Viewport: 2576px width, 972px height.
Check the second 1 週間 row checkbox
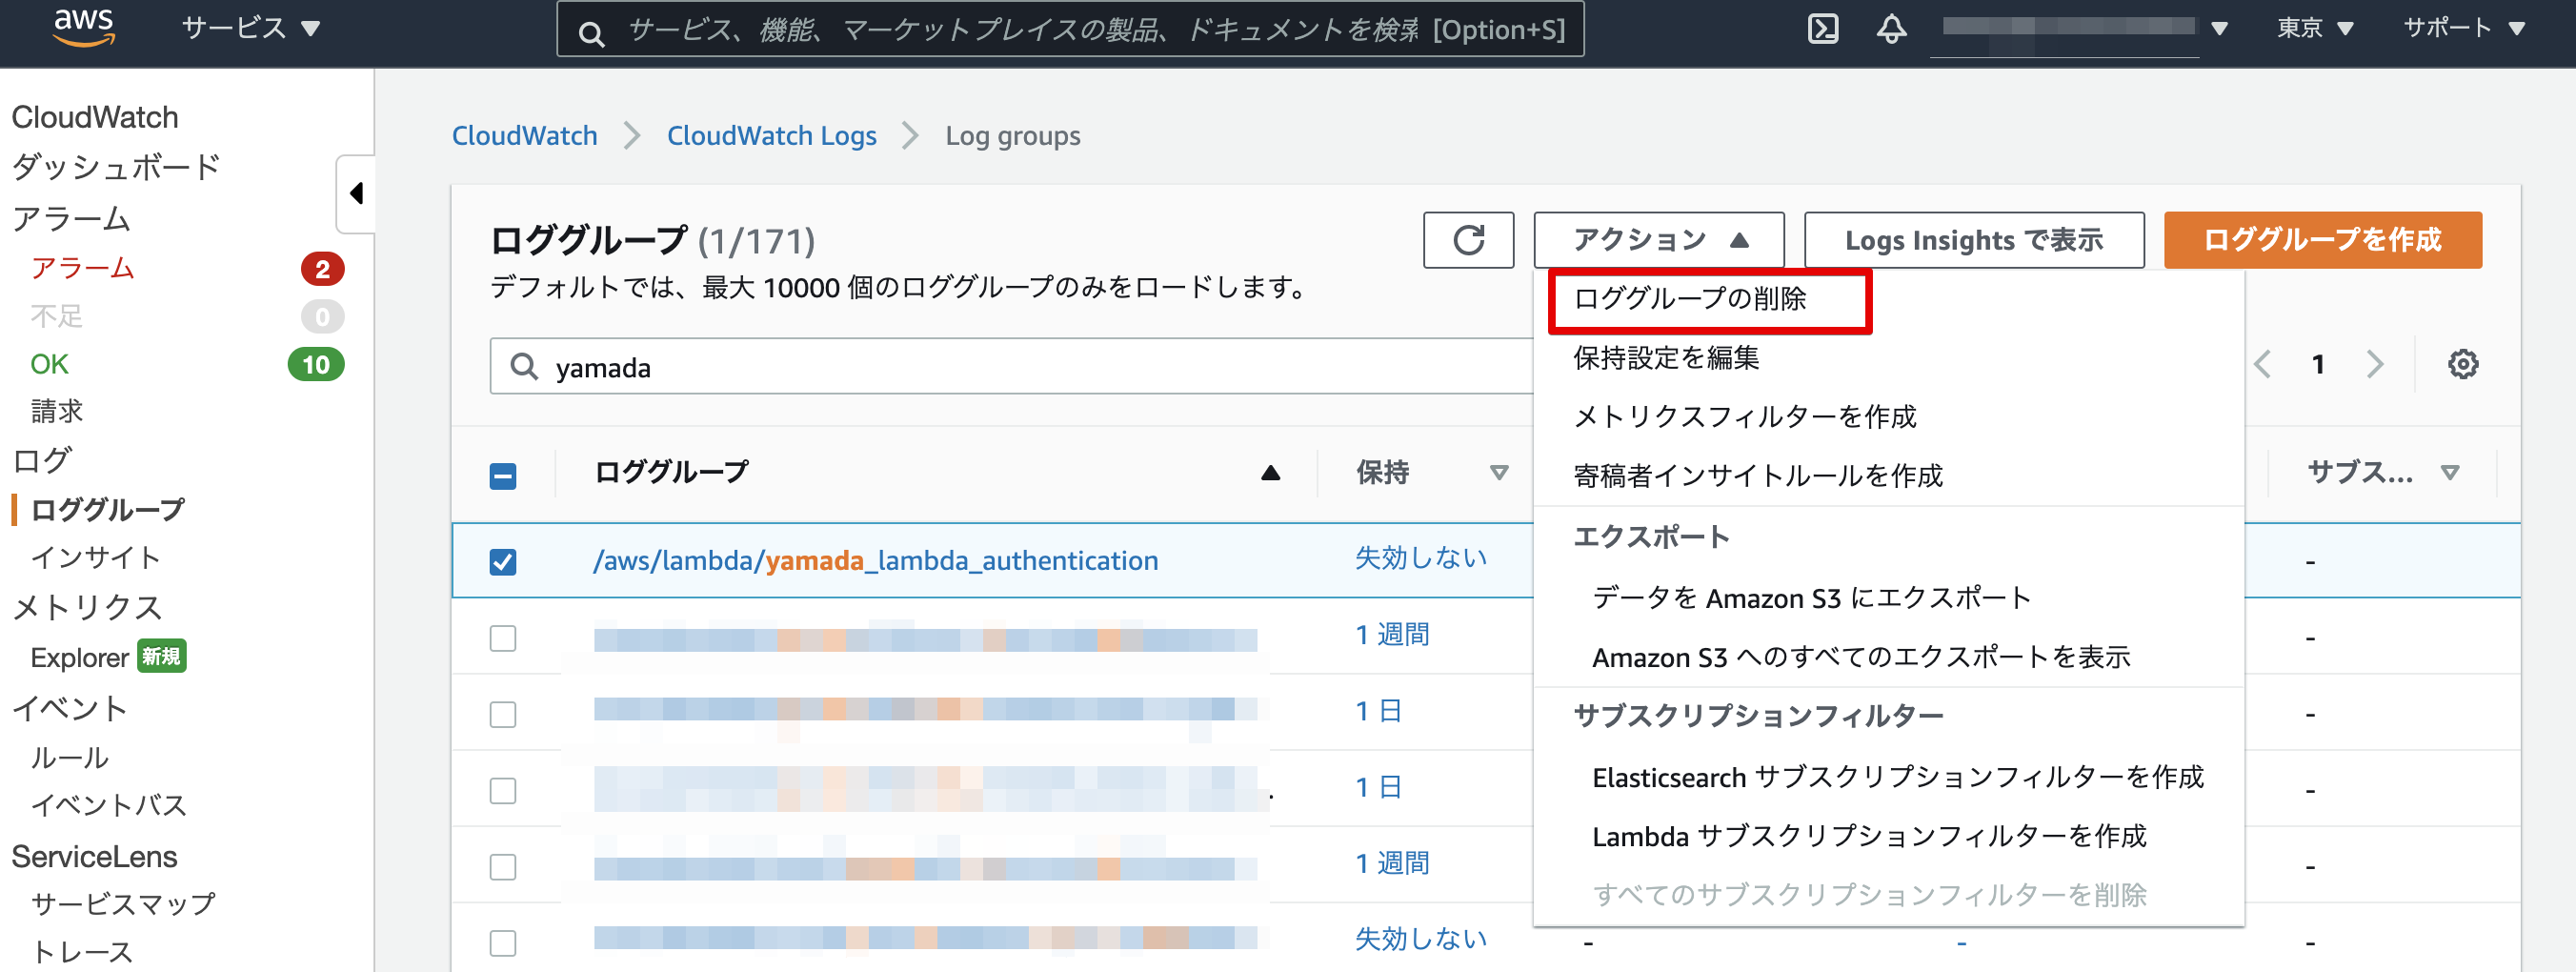503,866
